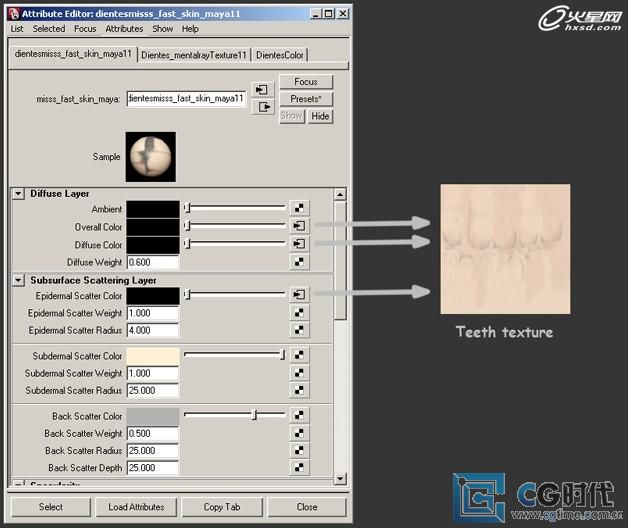The width and height of the screenshot is (628, 528).
Task: Click the Diffuse Color texture connection icon
Action: (298, 244)
